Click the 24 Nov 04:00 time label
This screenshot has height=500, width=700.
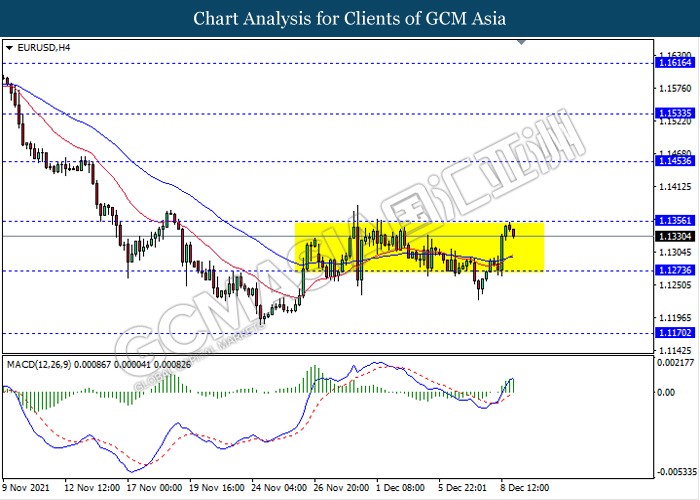pyautogui.click(x=279, y=487)
